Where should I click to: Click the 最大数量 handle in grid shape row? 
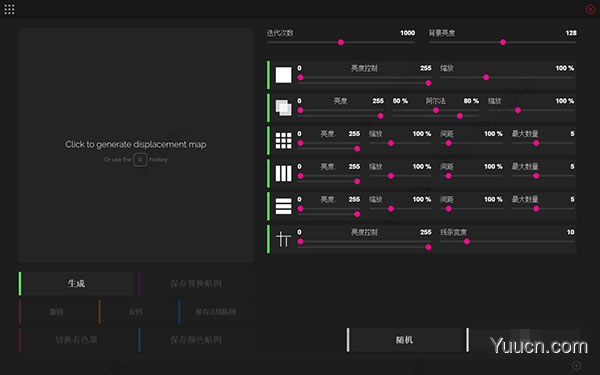coord(536,143)
